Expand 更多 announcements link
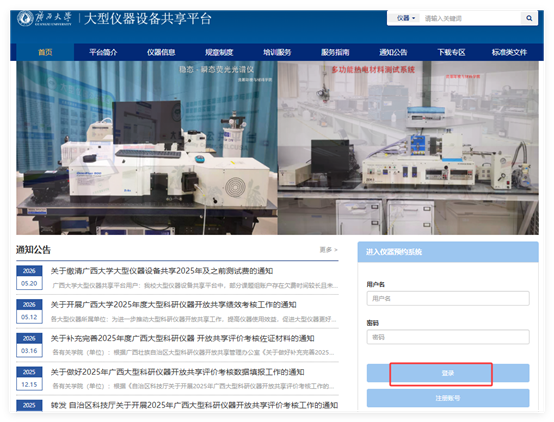The height and width of the screenshot is (422, 554). (x=329, y=250)
